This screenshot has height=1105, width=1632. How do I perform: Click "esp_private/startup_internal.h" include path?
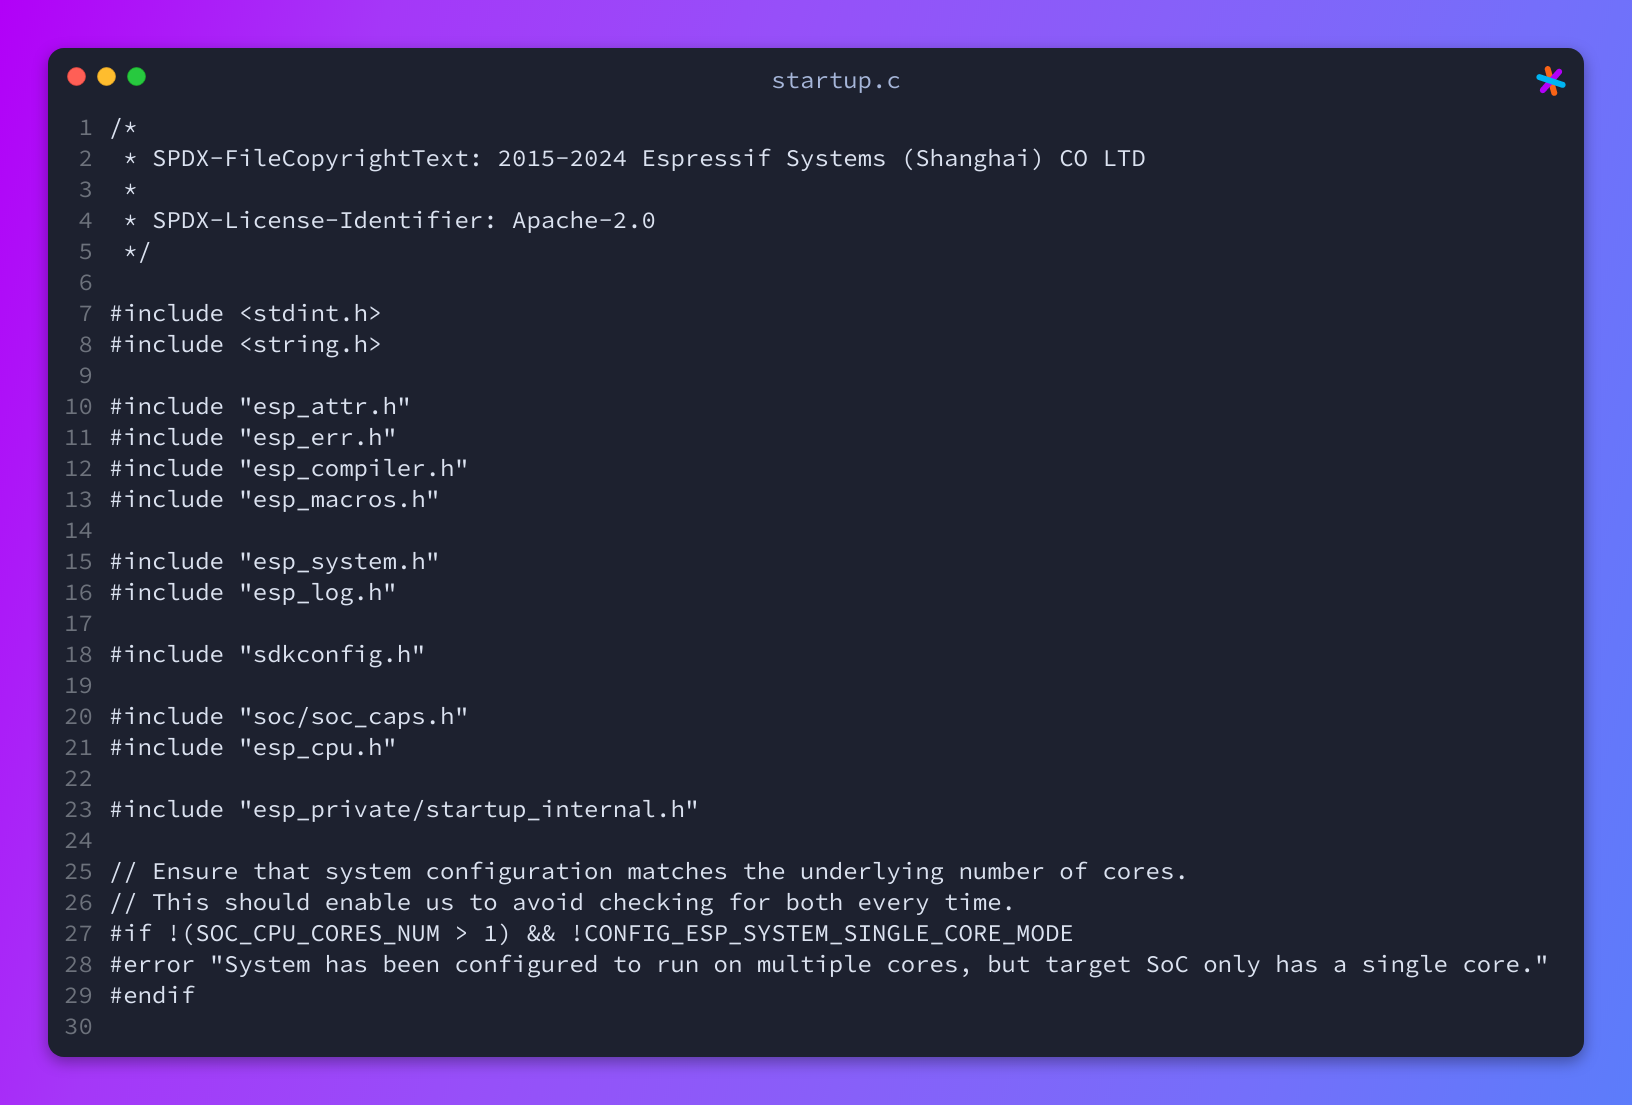tap(469, 810)
